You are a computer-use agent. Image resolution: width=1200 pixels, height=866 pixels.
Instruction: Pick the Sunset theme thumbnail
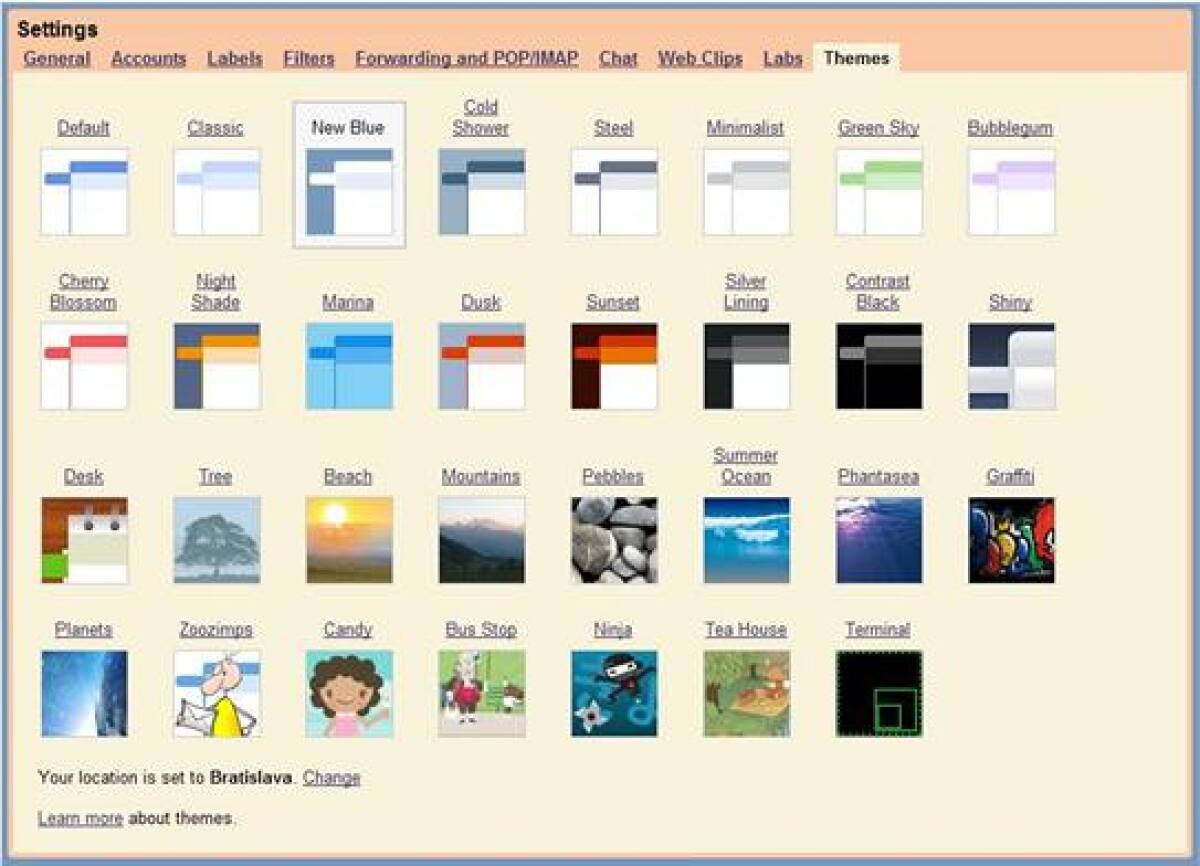pos(614,366)
